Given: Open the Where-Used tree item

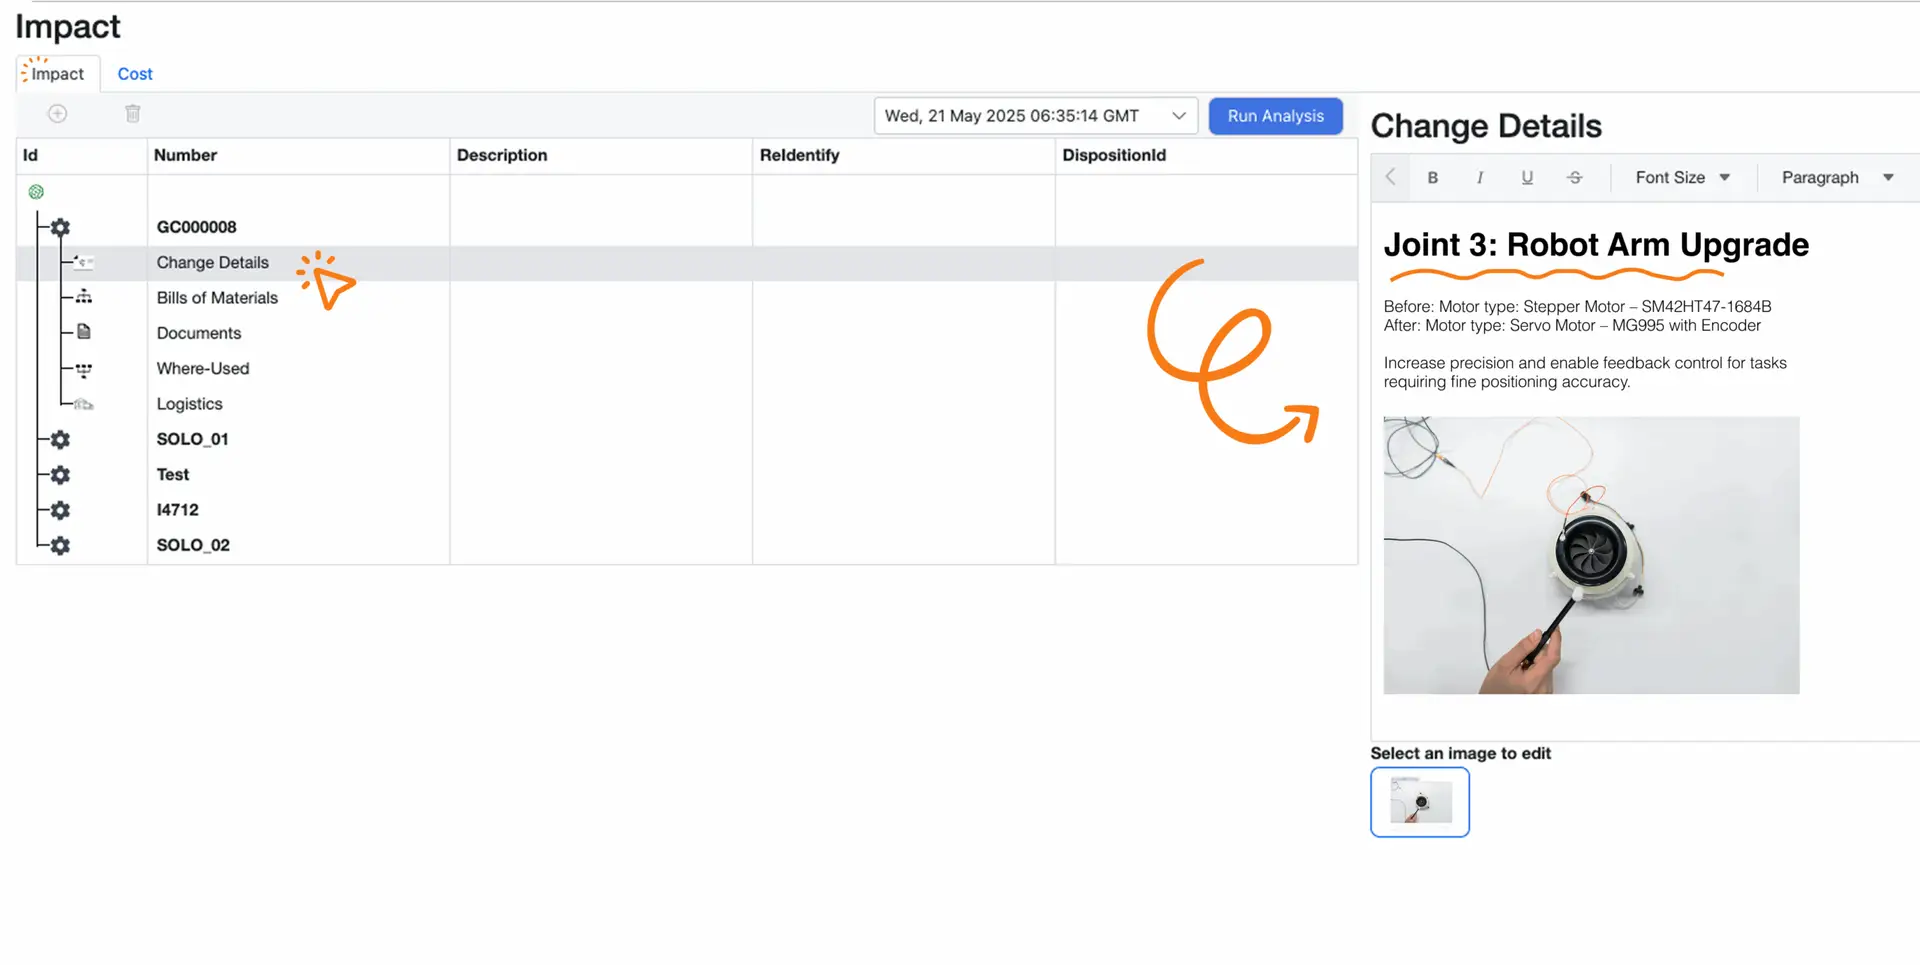Looking at the screenshot, I should tap(203, 369).
